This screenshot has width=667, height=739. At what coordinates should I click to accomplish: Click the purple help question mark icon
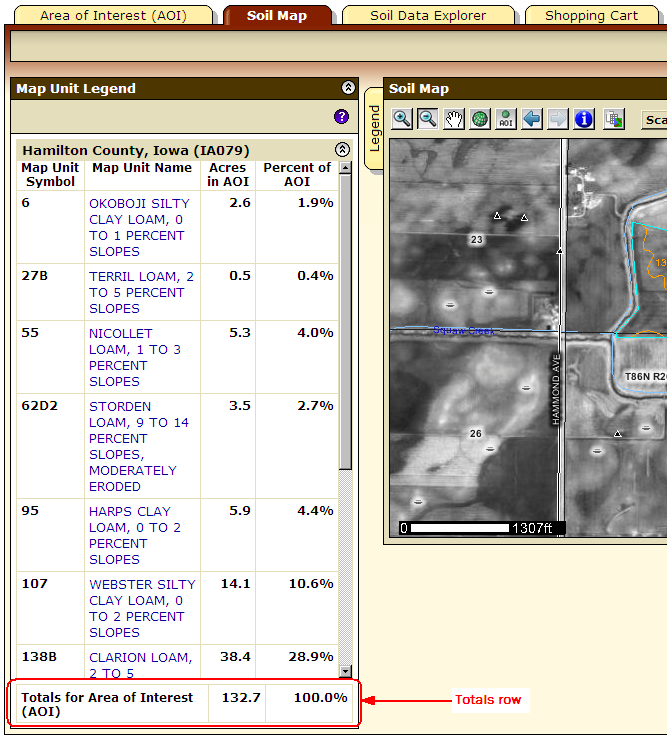point(341,116)
